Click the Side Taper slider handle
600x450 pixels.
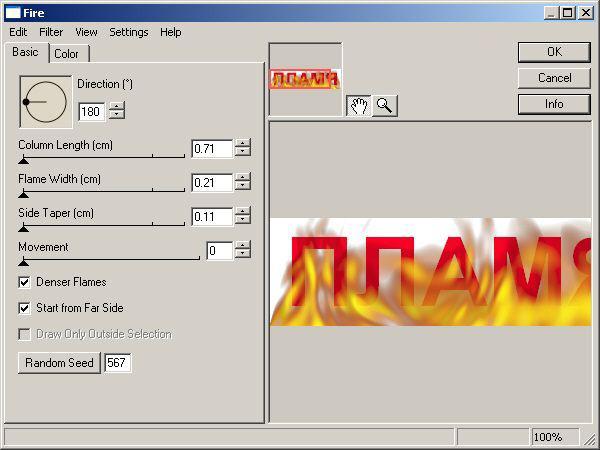pyautogui.click(x=23, y=229)
